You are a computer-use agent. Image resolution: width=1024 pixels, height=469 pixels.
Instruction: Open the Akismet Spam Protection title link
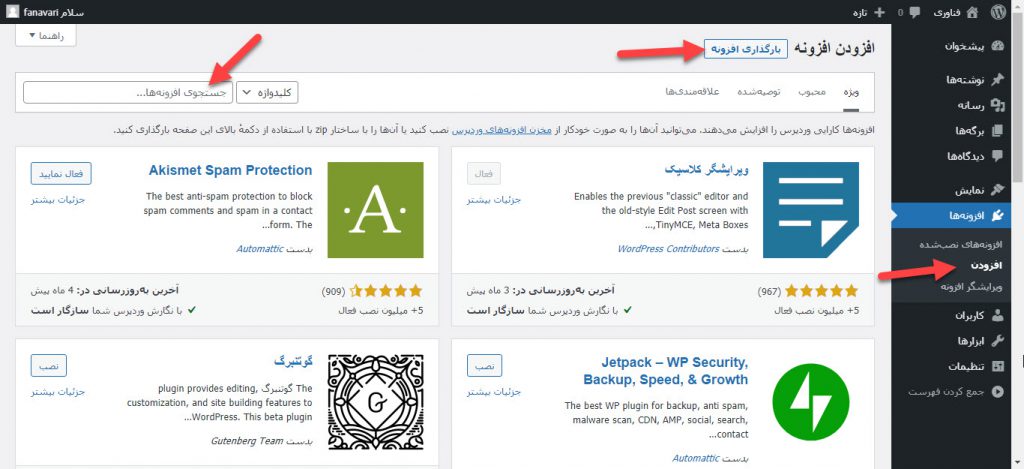point(230,171)
